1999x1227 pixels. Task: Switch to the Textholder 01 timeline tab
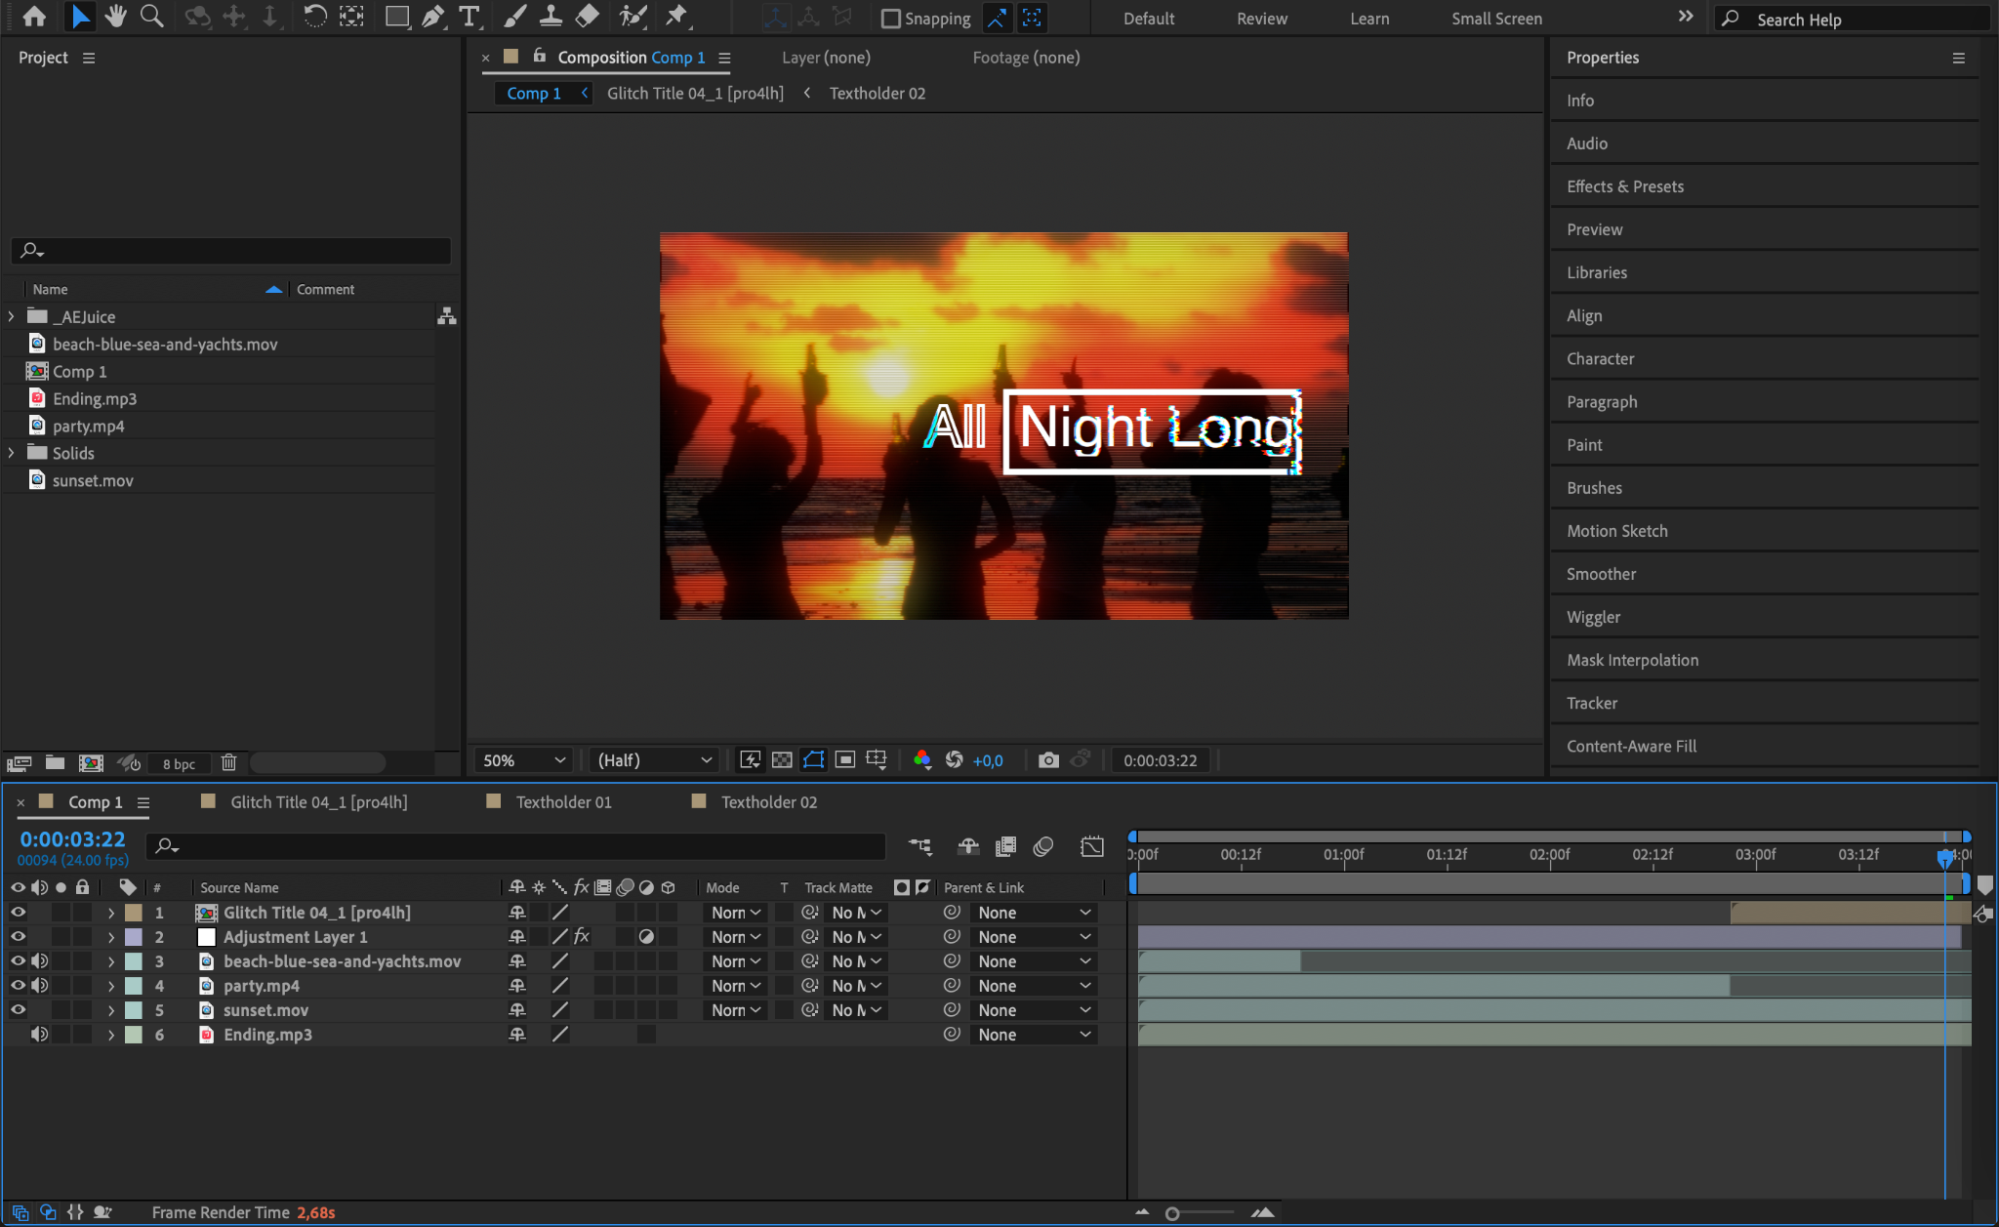tap(563, 802)
